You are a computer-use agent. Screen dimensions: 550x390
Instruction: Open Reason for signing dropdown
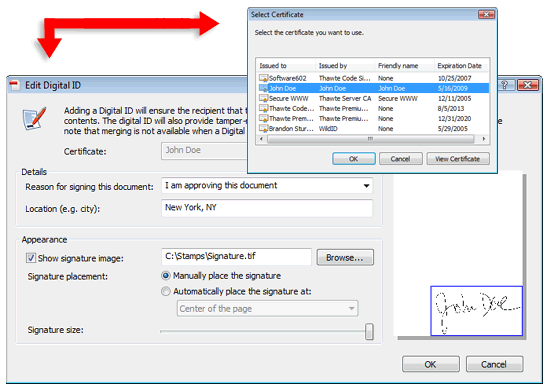pos(366,186)
